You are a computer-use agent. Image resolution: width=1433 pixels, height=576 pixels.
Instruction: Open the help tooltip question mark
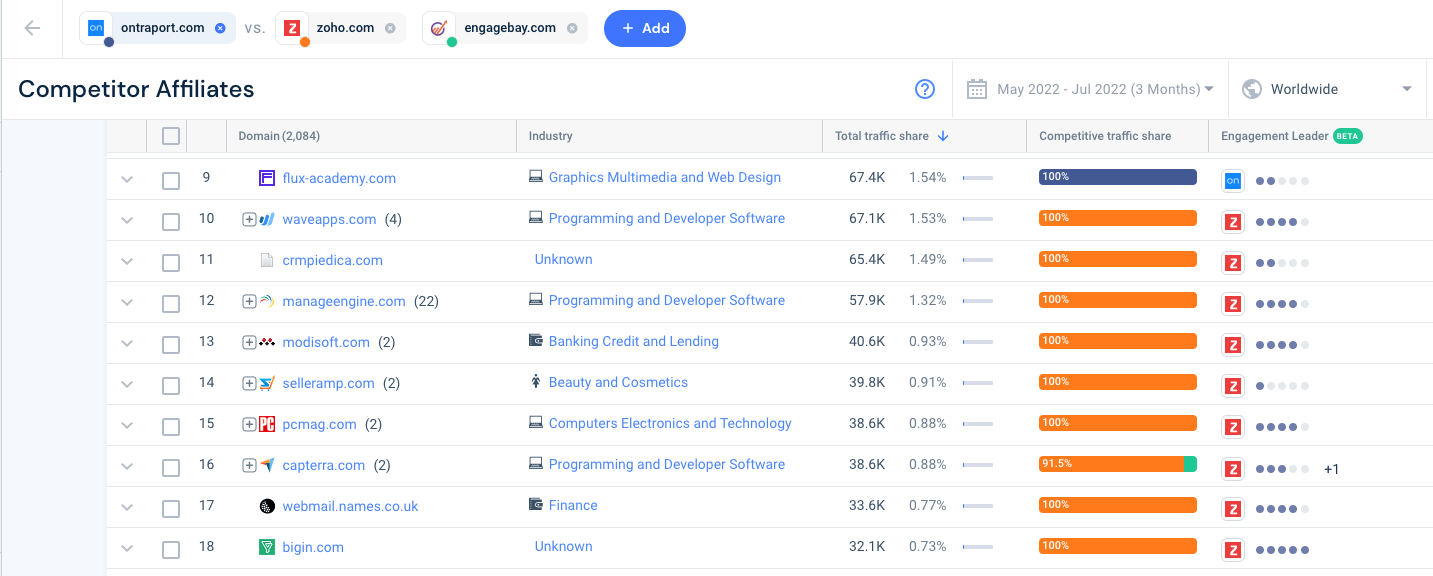pos(924,89)
